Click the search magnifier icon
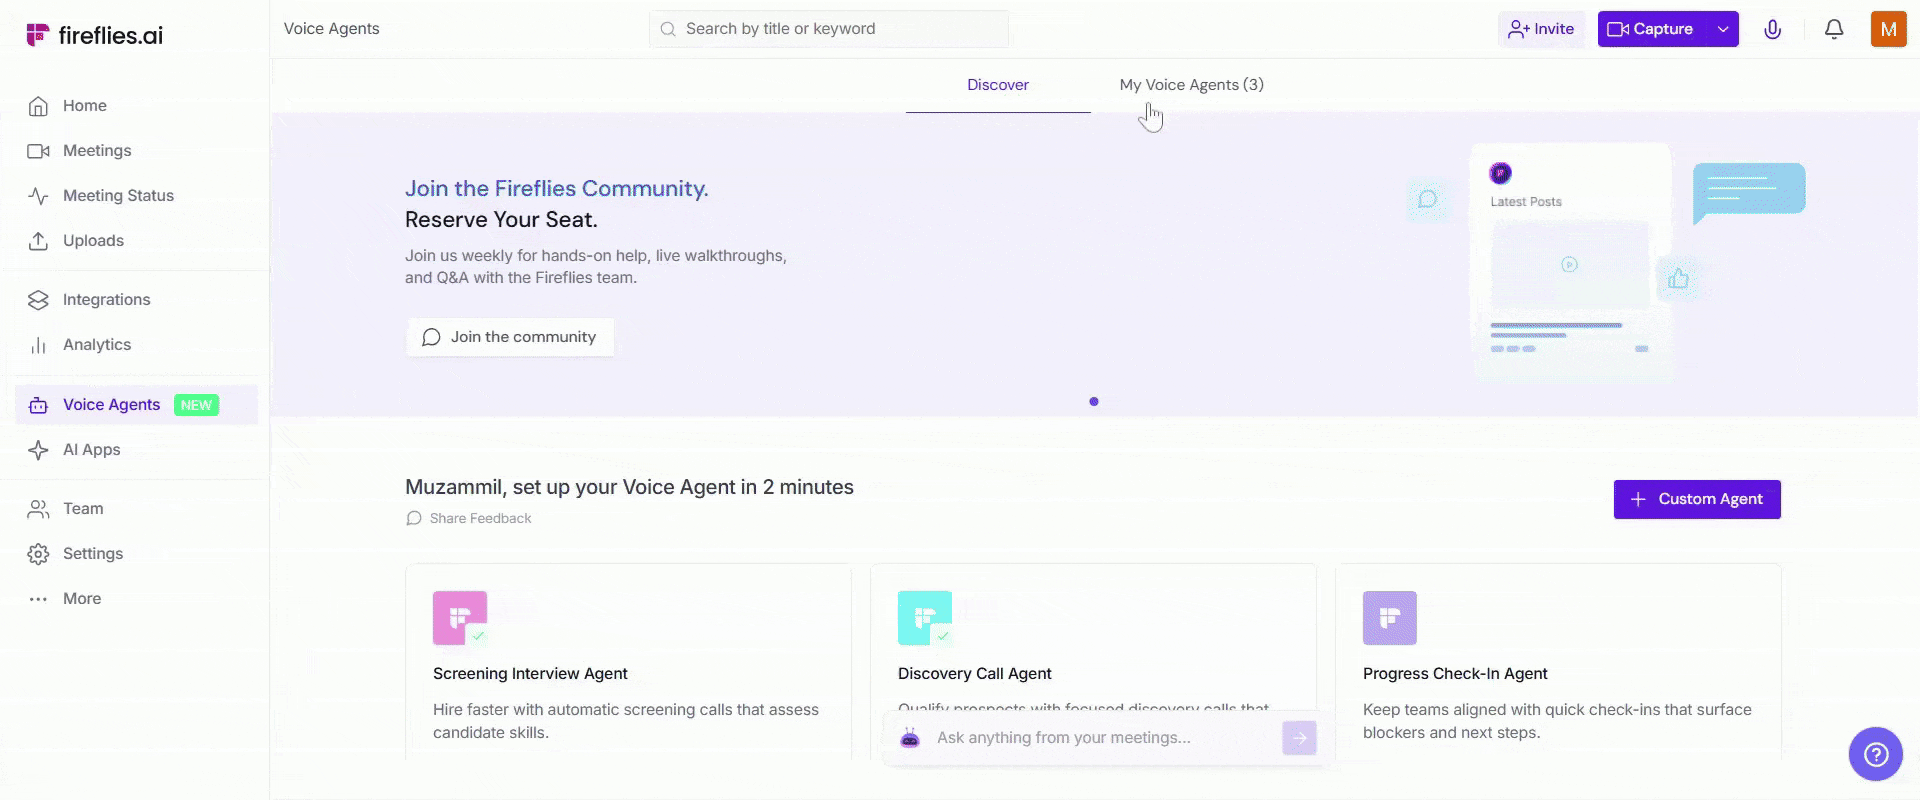1920x800 pixels. tap(668, 29)
